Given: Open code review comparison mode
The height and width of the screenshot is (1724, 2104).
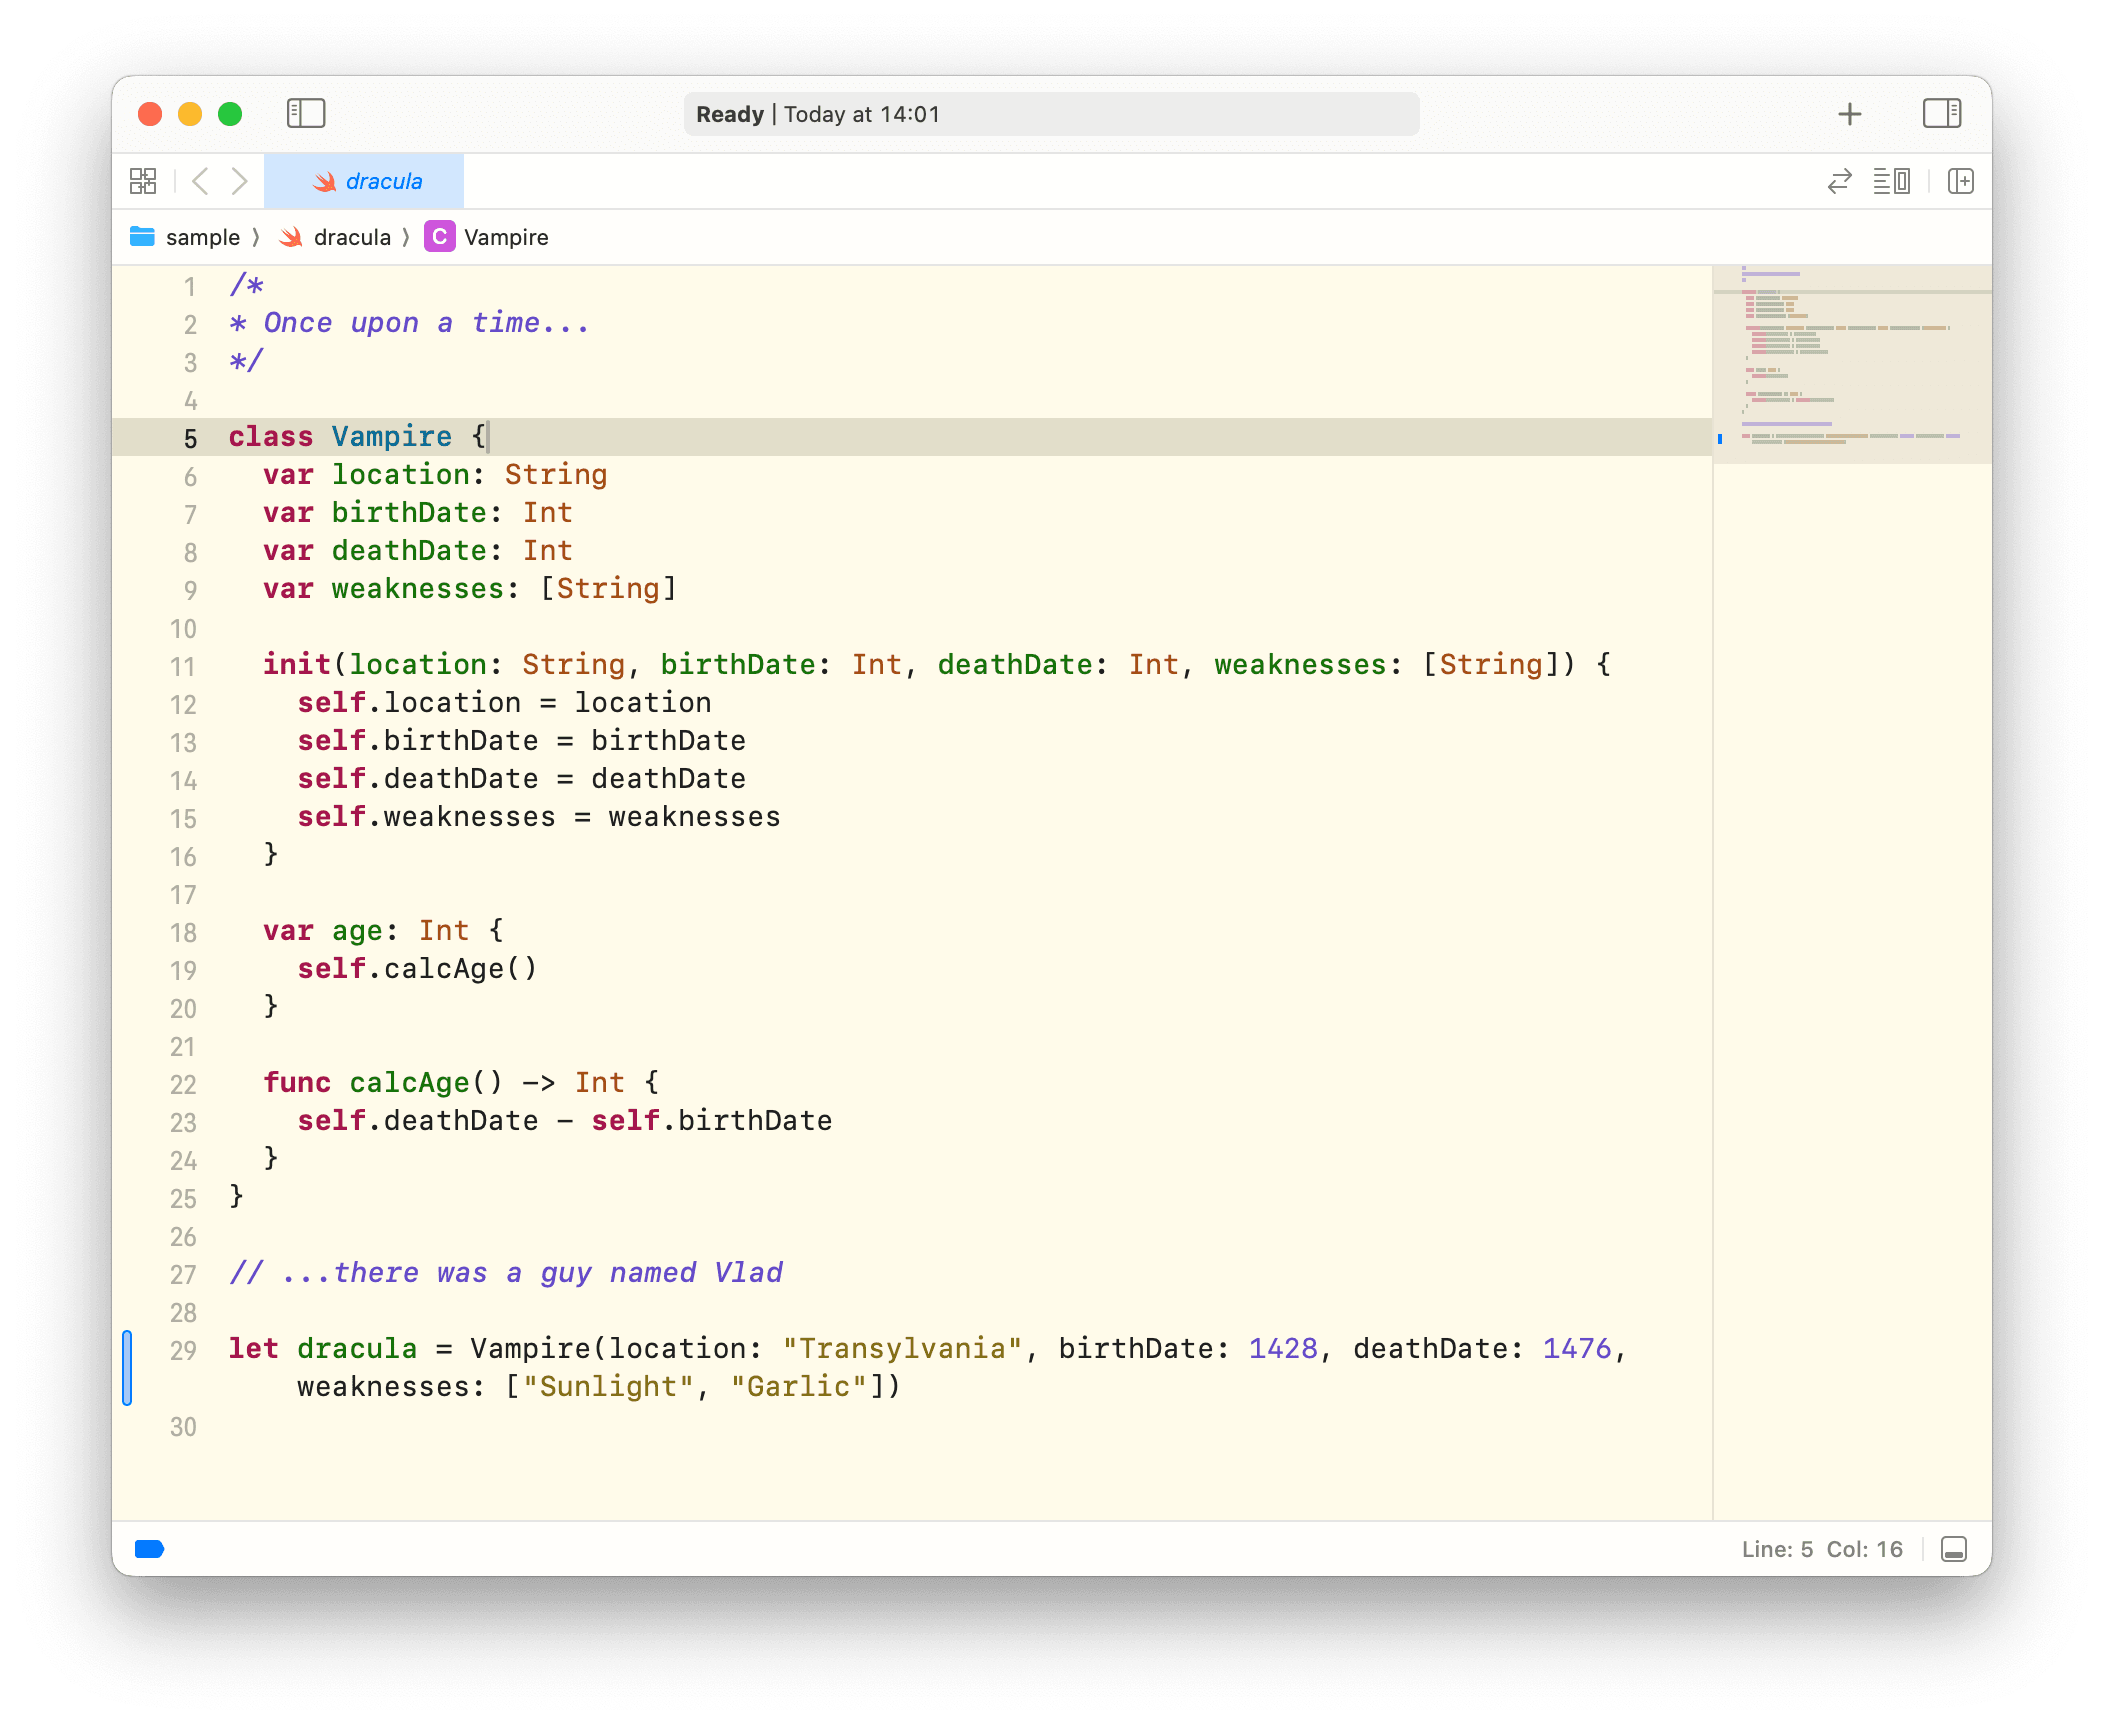Looking at the screenshot, I should [x=1840, y=181].
